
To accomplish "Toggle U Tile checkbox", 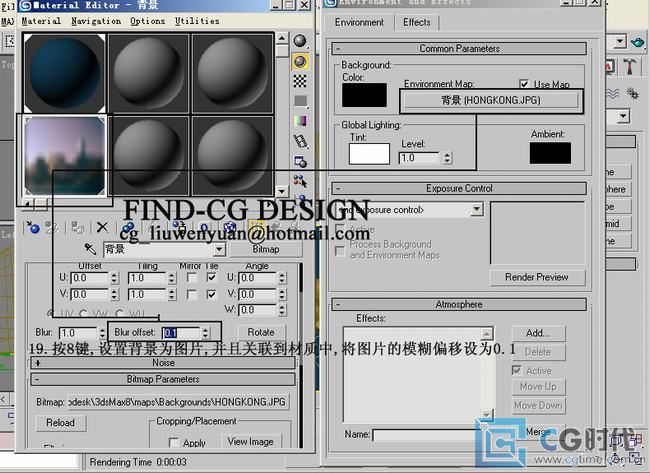I will click(x=211, y=277).
